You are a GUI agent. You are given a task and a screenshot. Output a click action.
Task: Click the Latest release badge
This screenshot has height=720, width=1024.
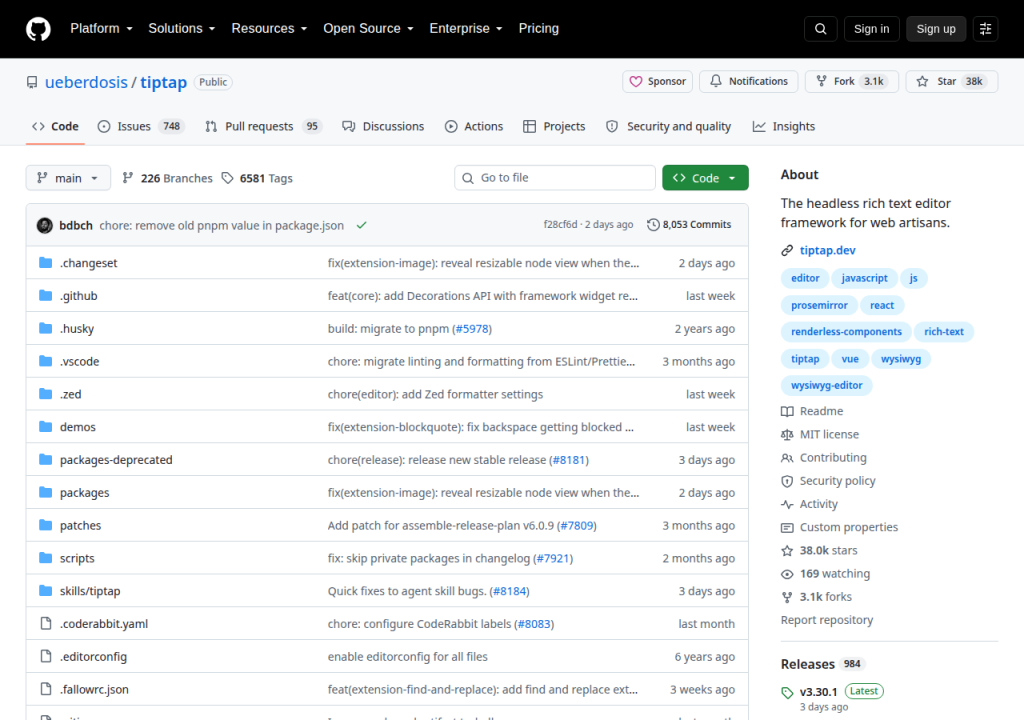point(863,691)
